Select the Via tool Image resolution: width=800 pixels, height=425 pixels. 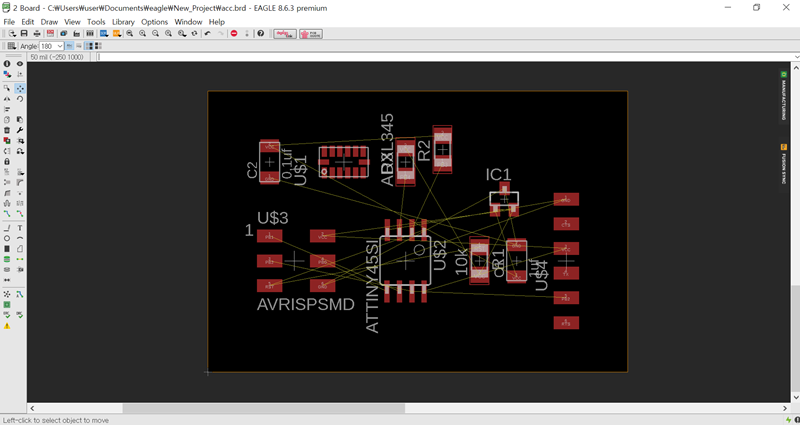tap(7, 259)
